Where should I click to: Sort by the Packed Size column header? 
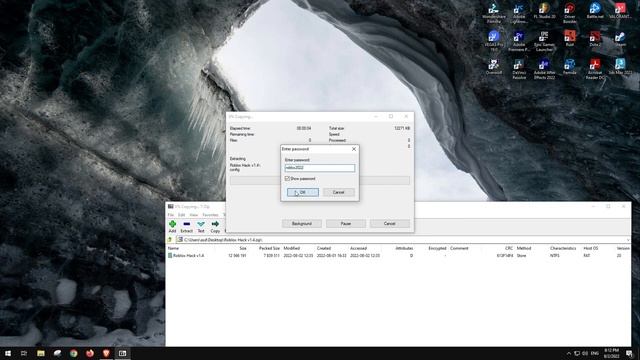269,248
